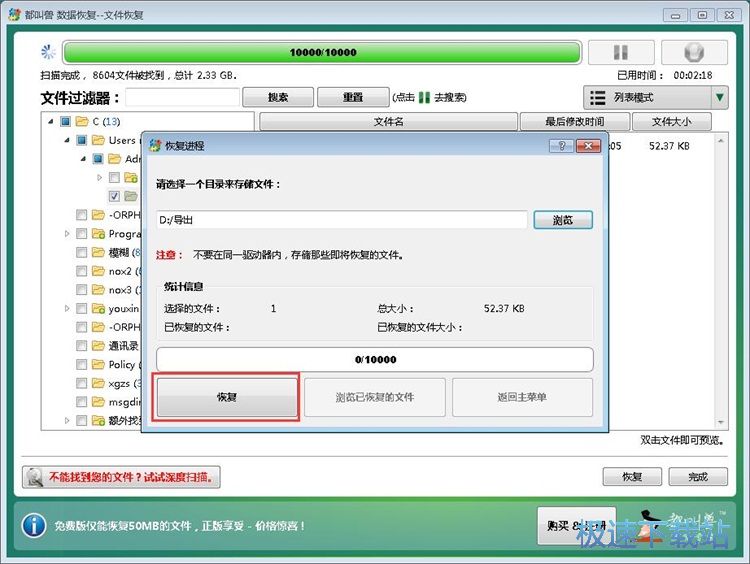Click the Buy (购买) button
750x564 pixels.
[x=576, y=526]
